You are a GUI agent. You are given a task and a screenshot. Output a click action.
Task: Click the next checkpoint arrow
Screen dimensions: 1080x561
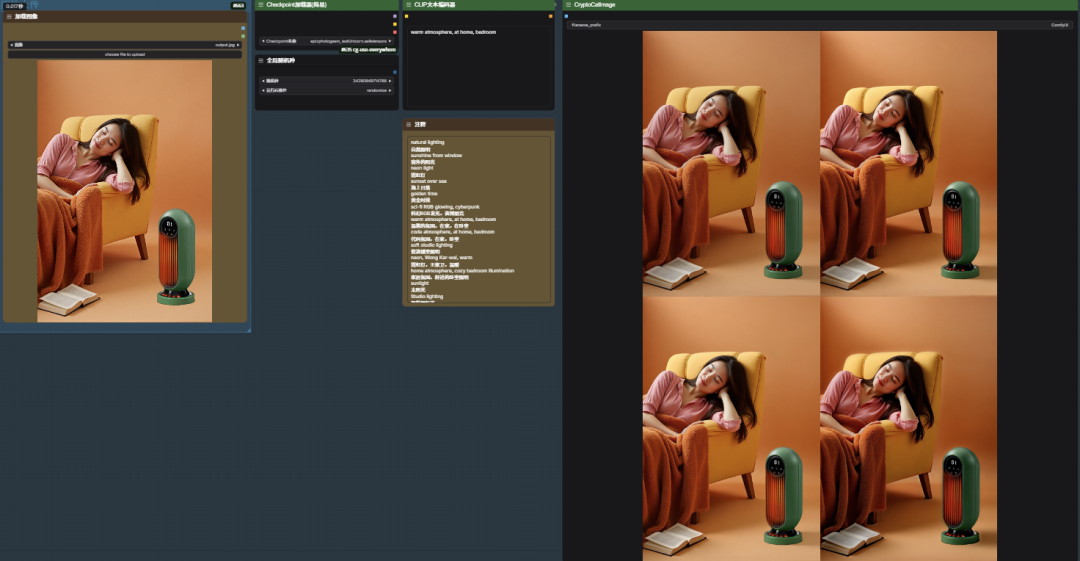click(390, 41)
